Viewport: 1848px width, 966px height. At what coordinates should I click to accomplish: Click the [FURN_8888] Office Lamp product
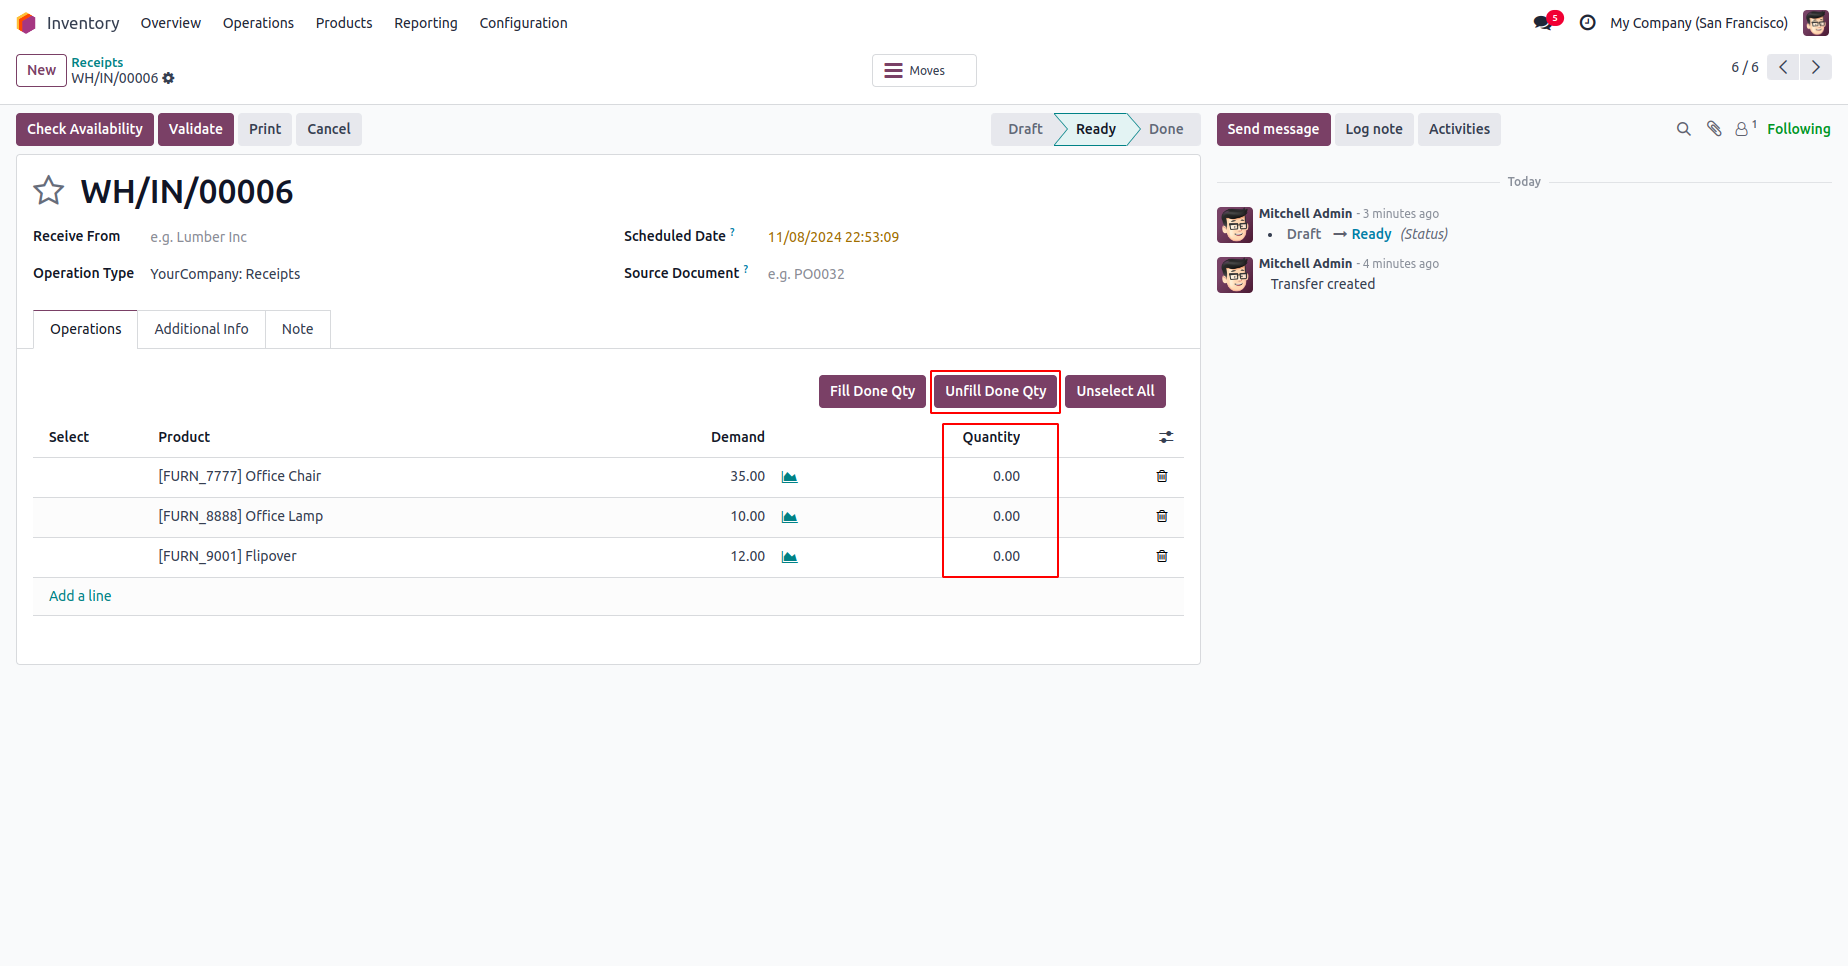241,516
